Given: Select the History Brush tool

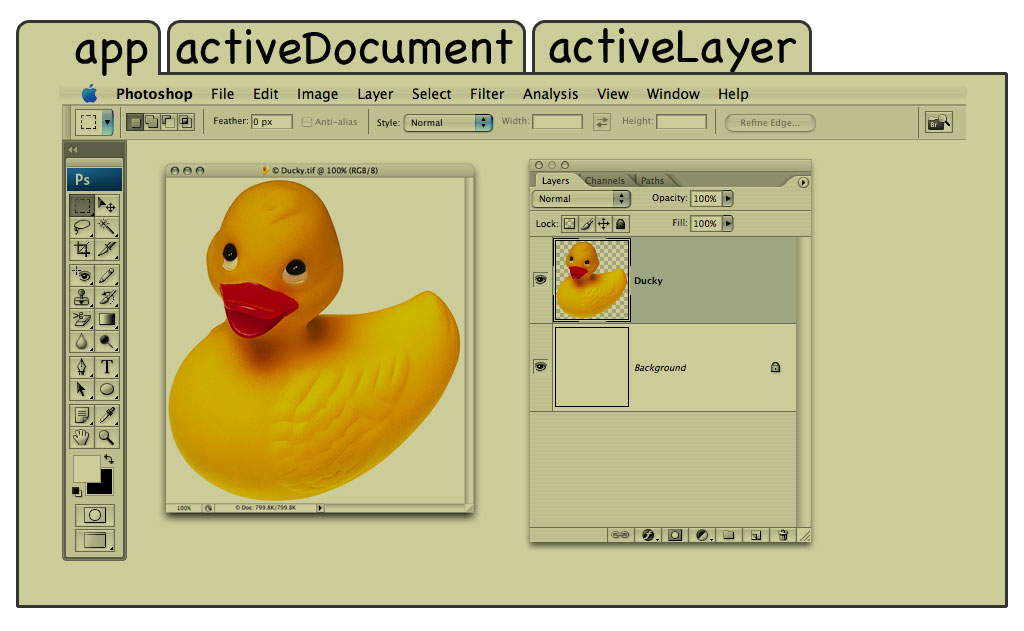Looking at the screenshot, I should [106, 297].
